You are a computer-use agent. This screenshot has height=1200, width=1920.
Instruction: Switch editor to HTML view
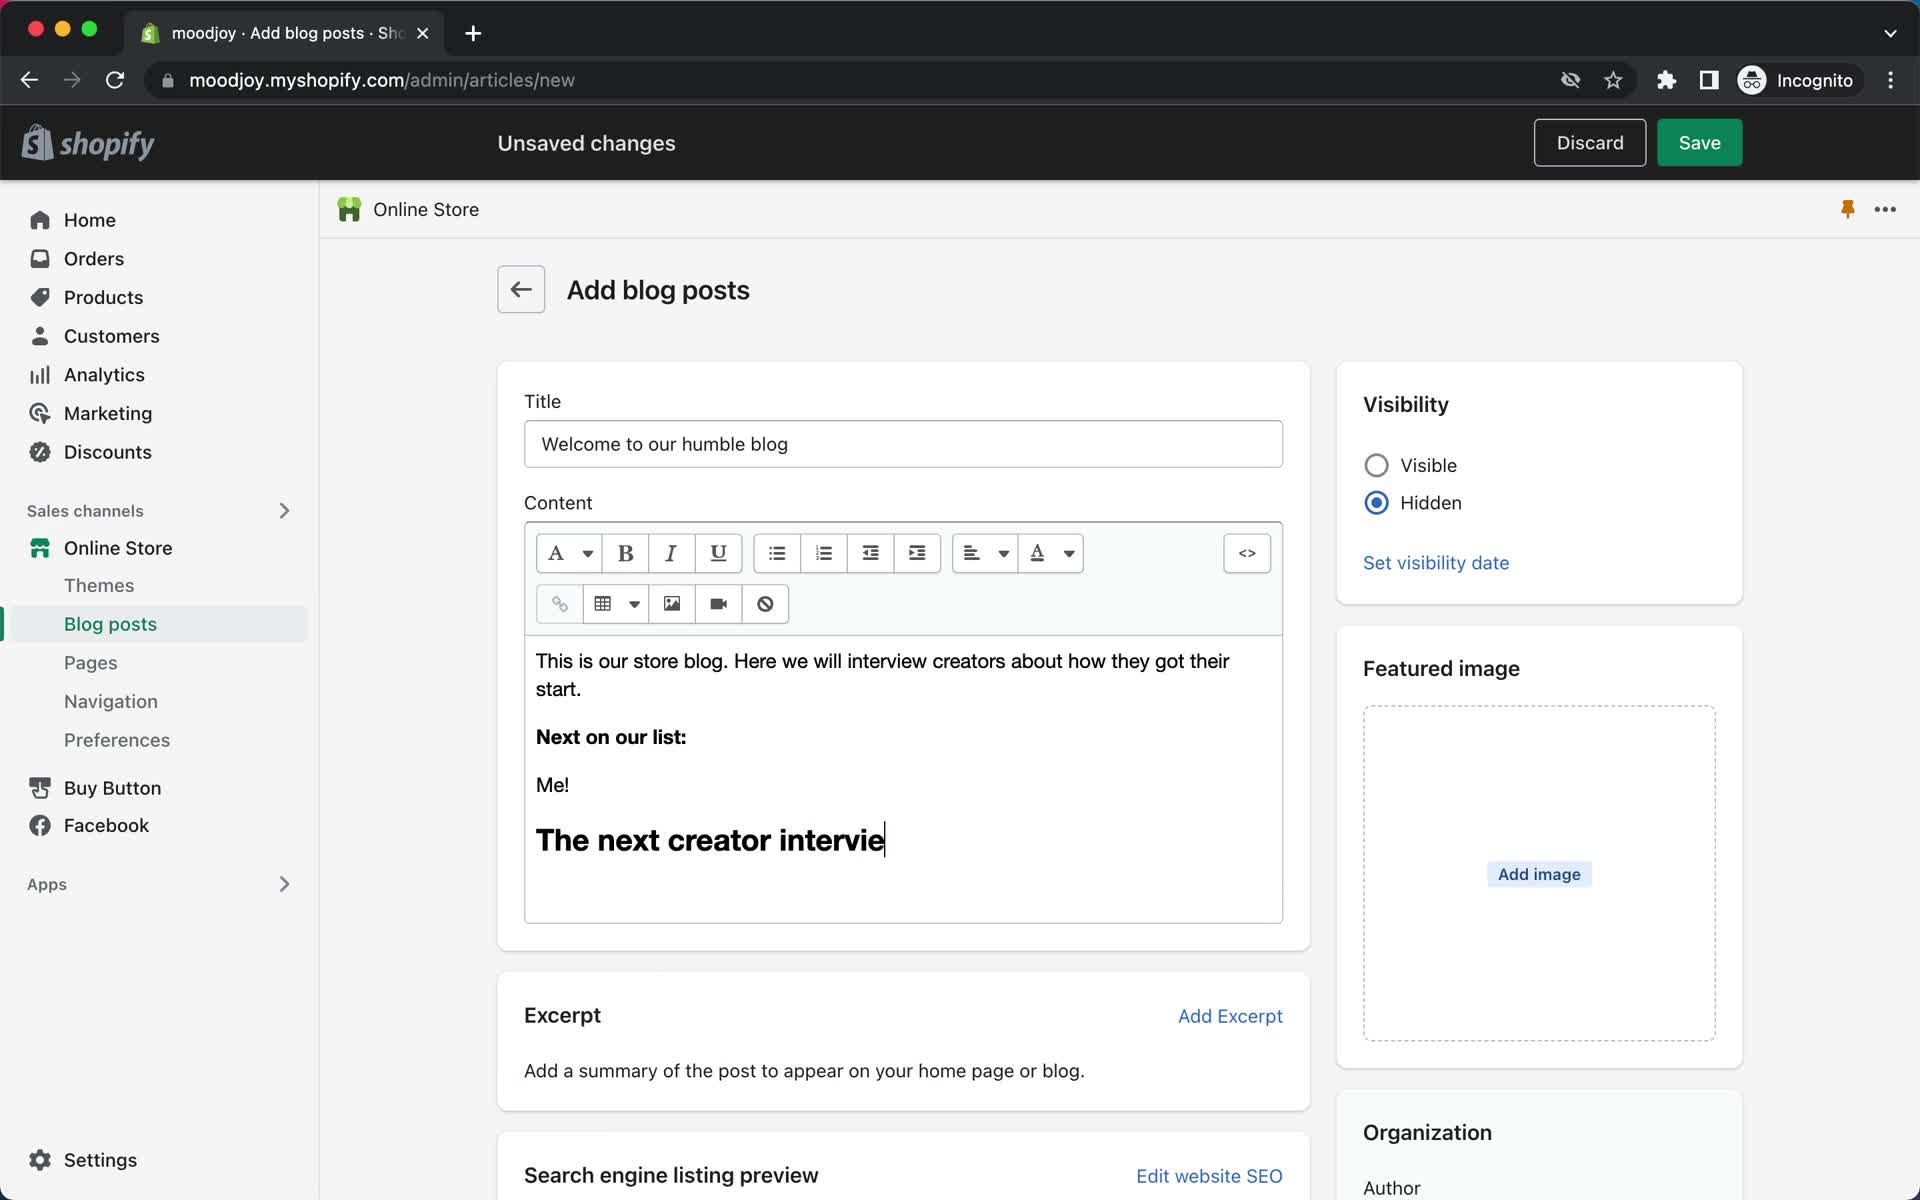point(1247,553)
